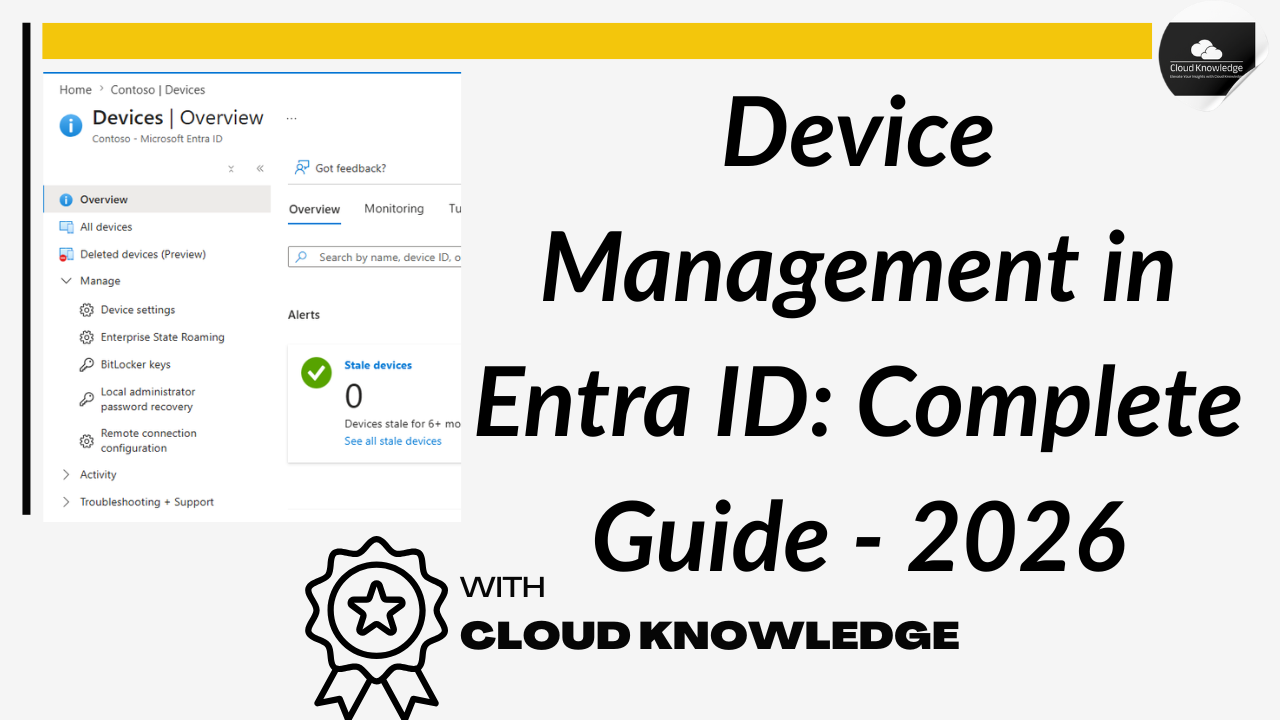Image resolution: width=1280 pixels, height=720 pixels.
Task: Click the All devices icon
Action: pyautogui.click(x=67, y=227)
